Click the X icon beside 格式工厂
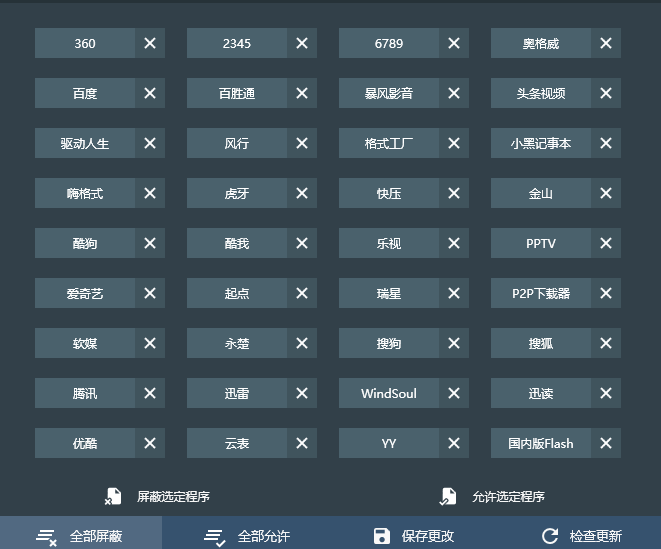This screenshot has height=549, width=661. (x=454, y=143)
